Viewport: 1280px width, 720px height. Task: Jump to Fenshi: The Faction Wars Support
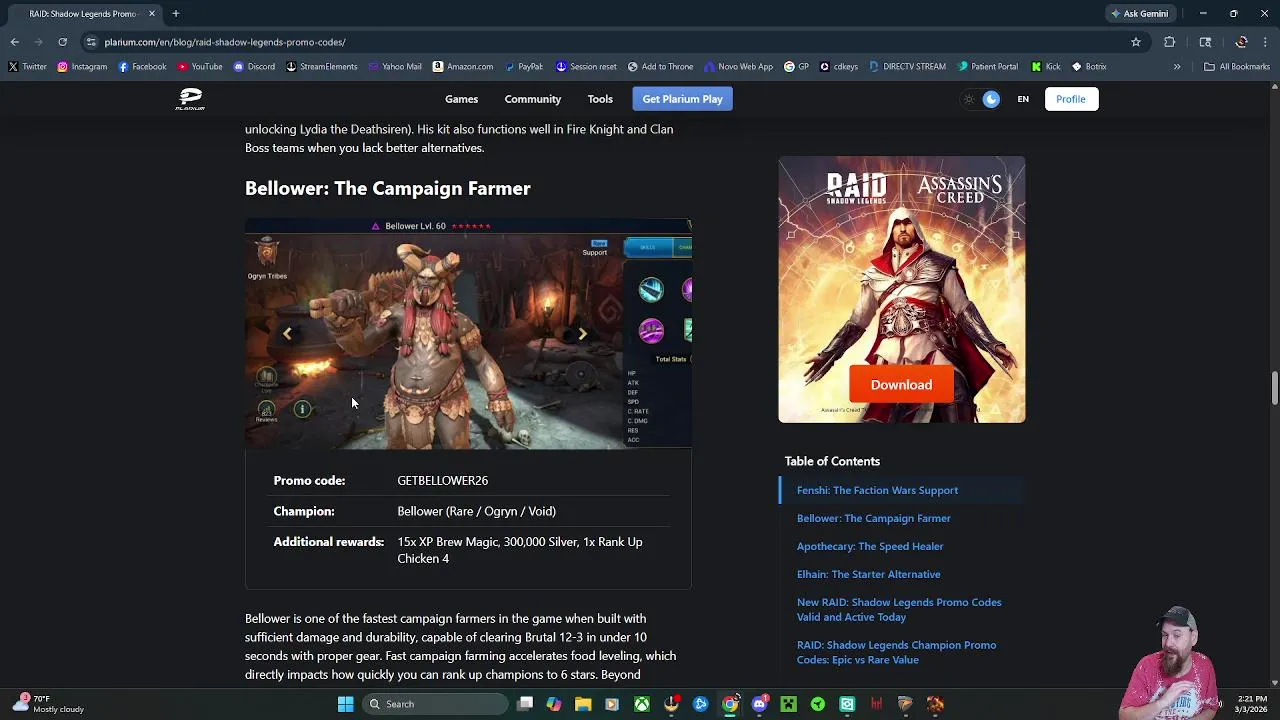pos(877,490)
